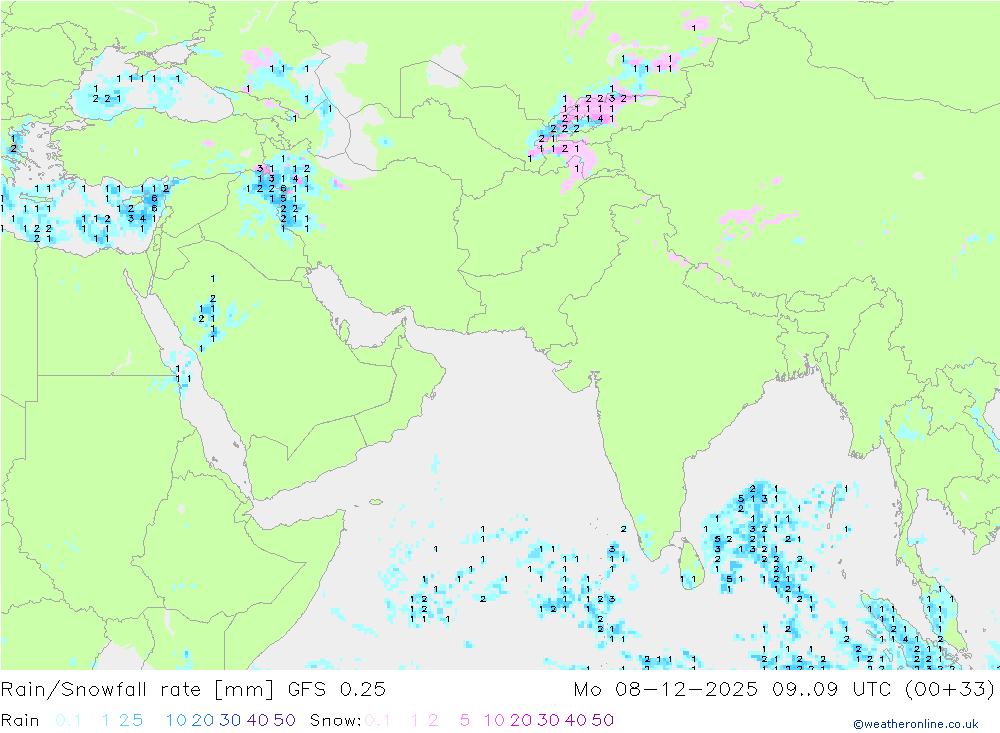Click the 'Snow:' legend label
This screenshot has width=1000, height=733.
(x=336, y=720)
